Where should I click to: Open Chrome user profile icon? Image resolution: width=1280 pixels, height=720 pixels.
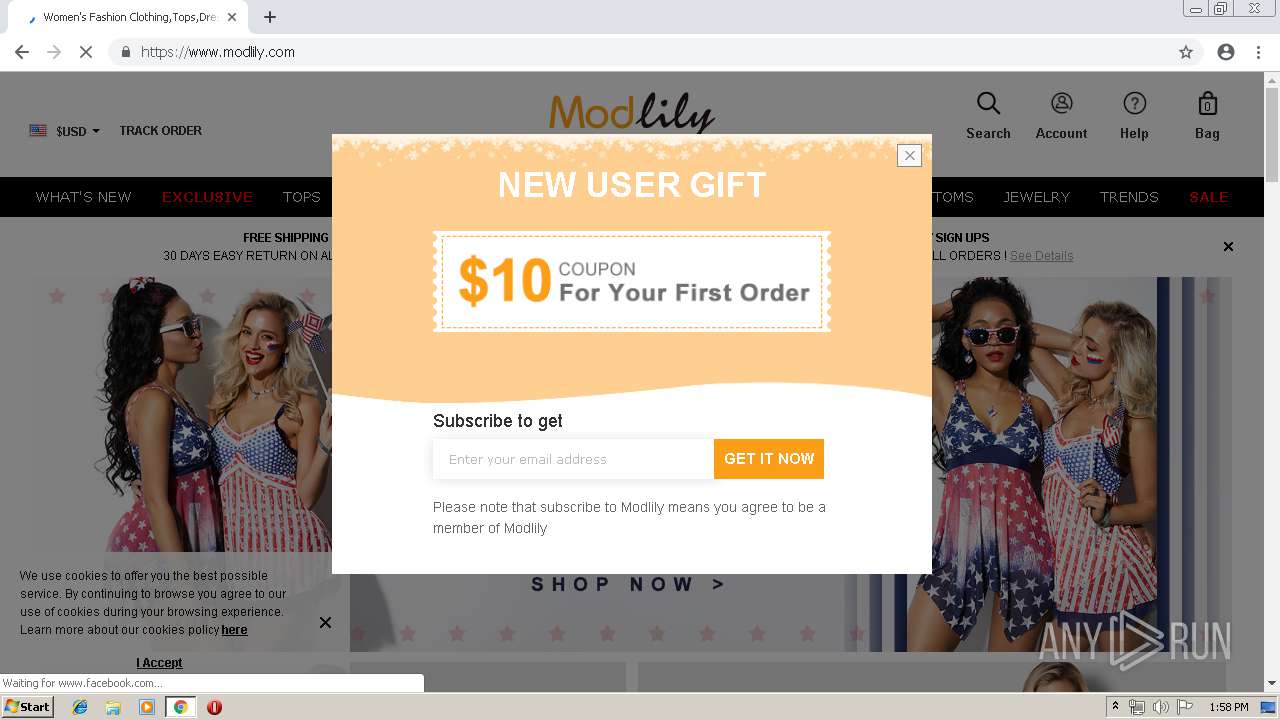coord(1226,52)
